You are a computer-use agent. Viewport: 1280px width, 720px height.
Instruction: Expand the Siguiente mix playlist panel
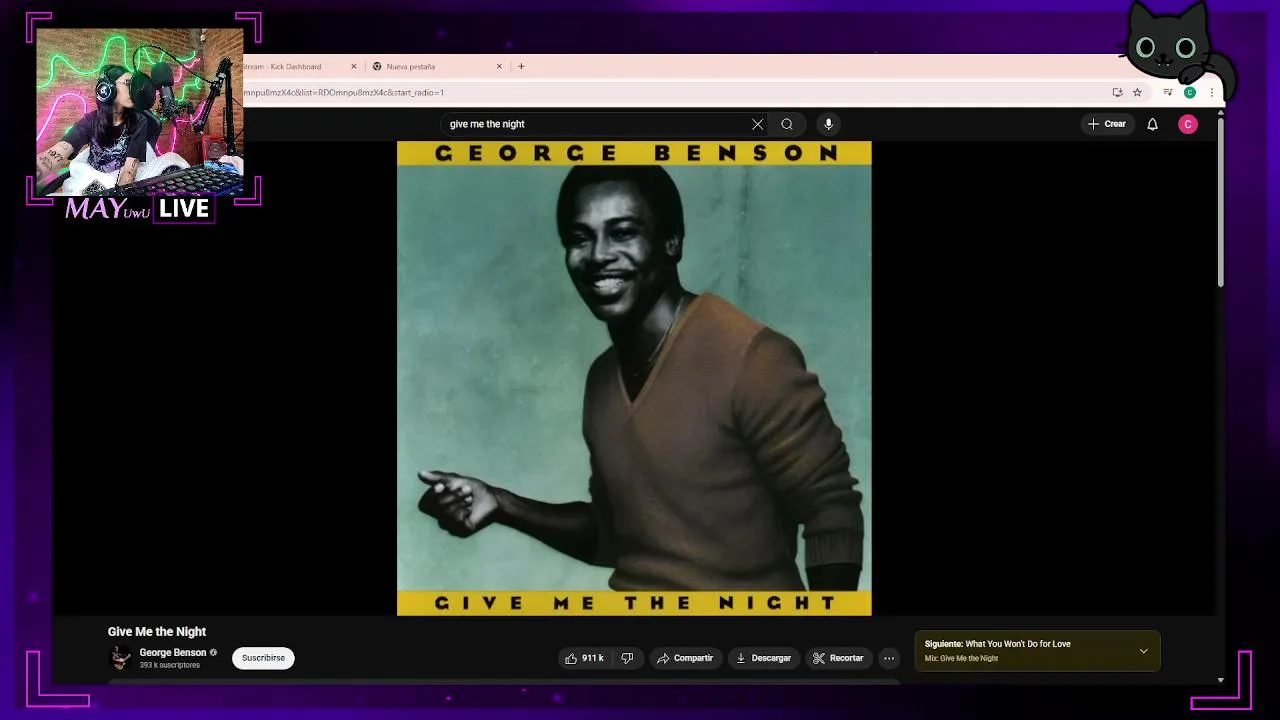click(1144, 651)
